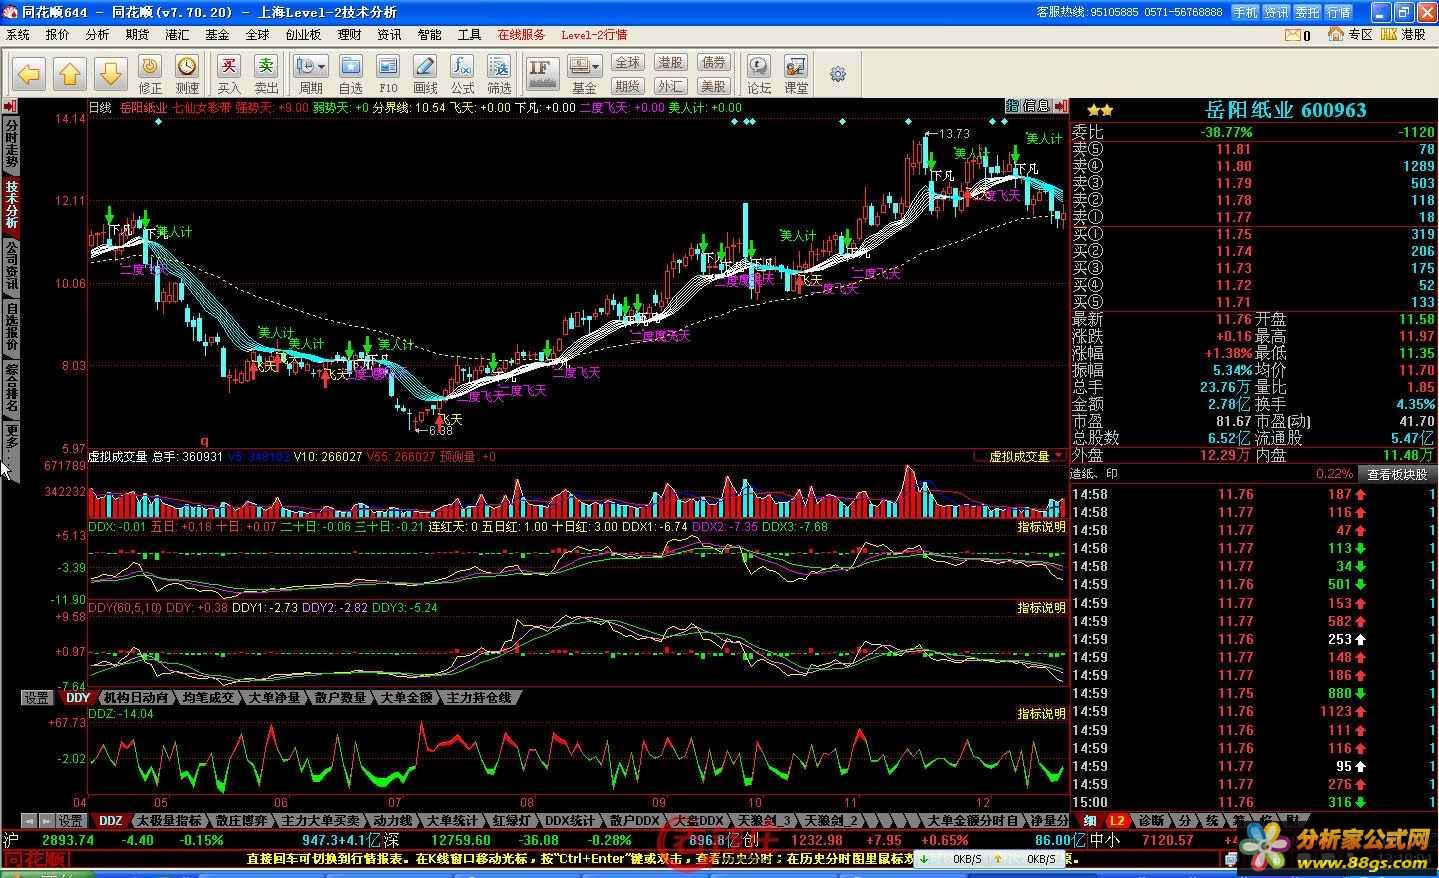Open 指标说明 for the DDZ panel
This screenshot has height=878, width=1439.
coord(1041,714)
